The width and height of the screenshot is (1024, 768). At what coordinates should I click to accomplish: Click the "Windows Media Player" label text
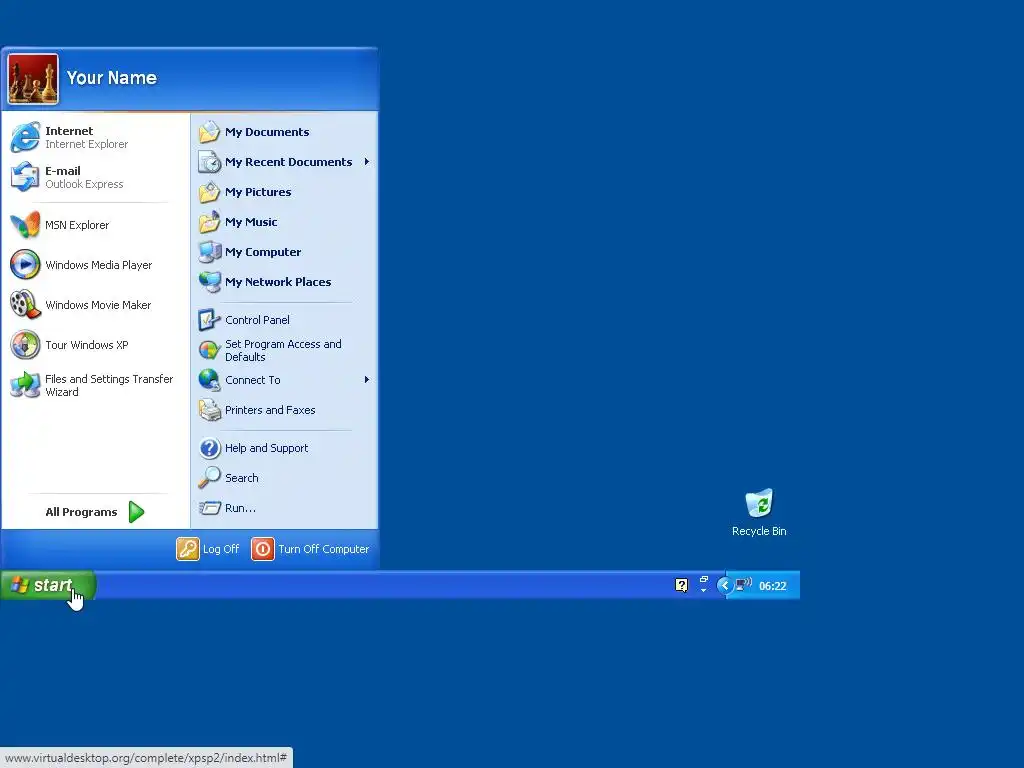[99, 265]
